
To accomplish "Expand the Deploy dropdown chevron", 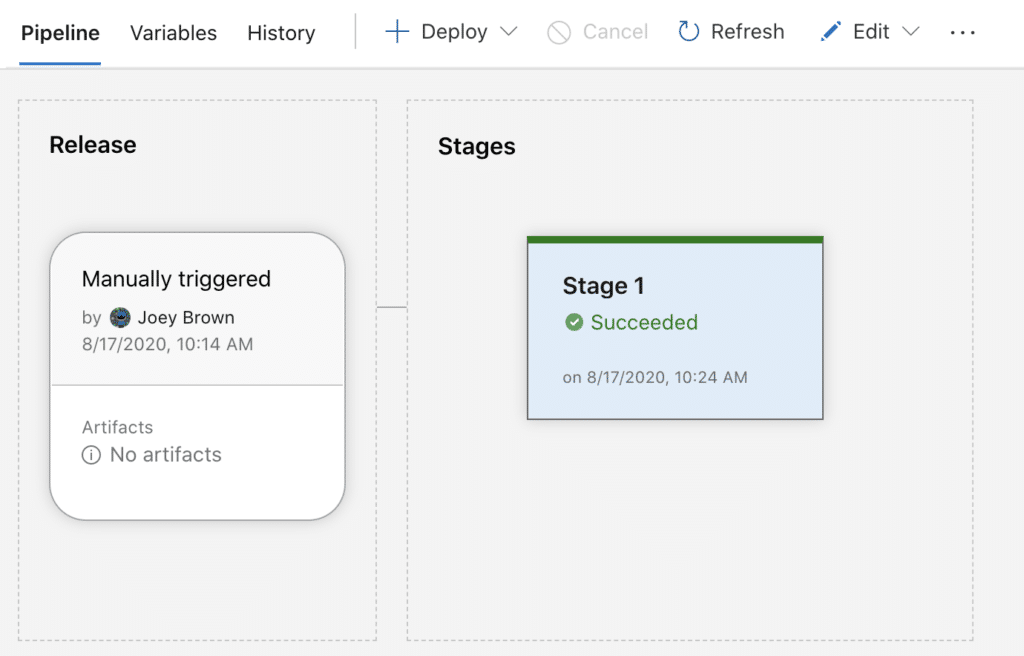I will [x=508, y=32].
